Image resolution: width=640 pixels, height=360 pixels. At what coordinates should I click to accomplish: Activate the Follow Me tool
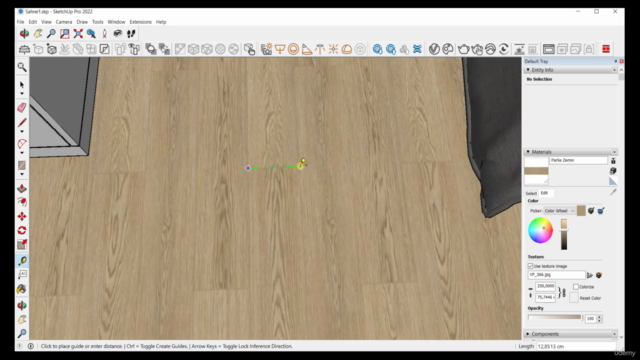(x=22, y=202)
